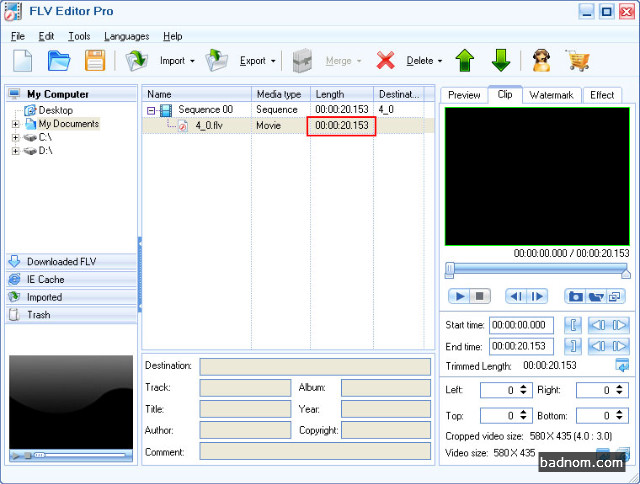640x484 pixels.
Task: Step to the next frame
Action: [x=537, y=296]
